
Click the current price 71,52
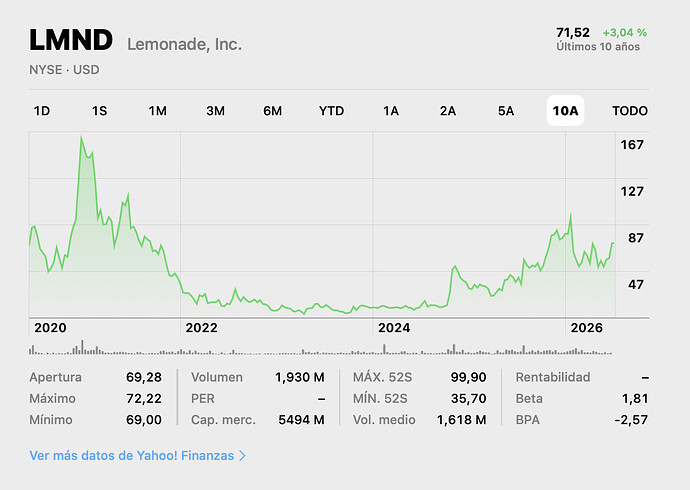pos(573,33)
